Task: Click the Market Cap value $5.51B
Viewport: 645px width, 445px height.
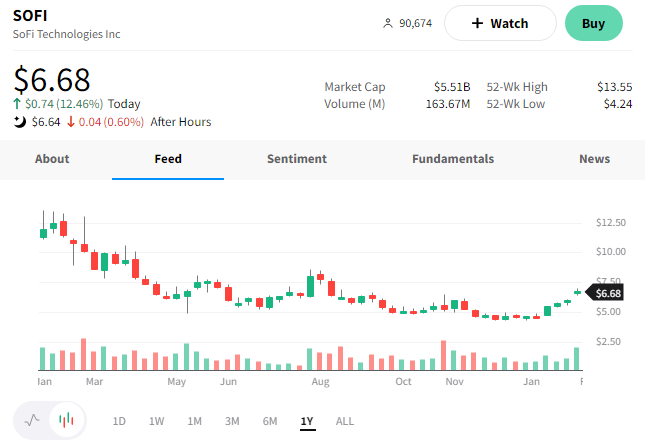Action: (452, 87)
